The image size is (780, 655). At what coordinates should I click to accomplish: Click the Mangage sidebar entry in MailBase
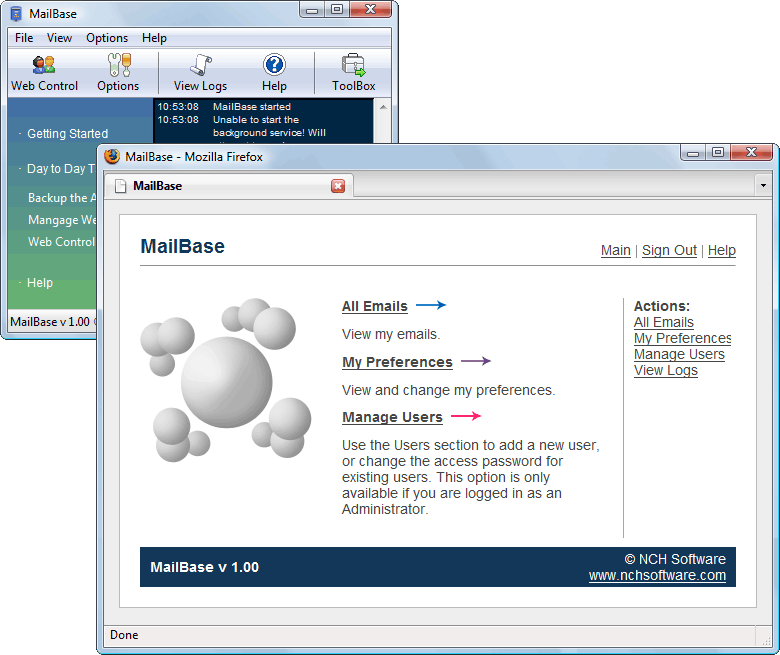(x=62, y=220)
